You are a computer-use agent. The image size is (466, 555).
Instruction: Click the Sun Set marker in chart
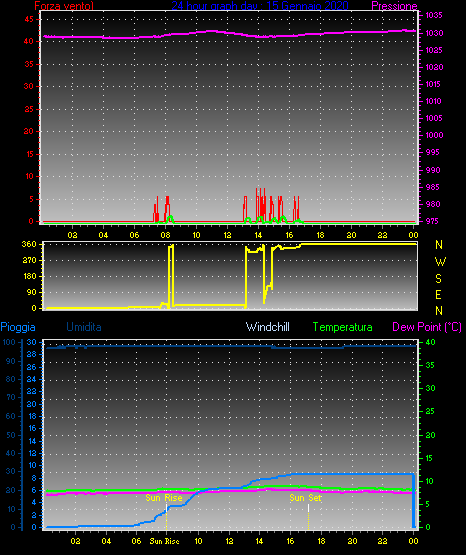pos(305,498)
